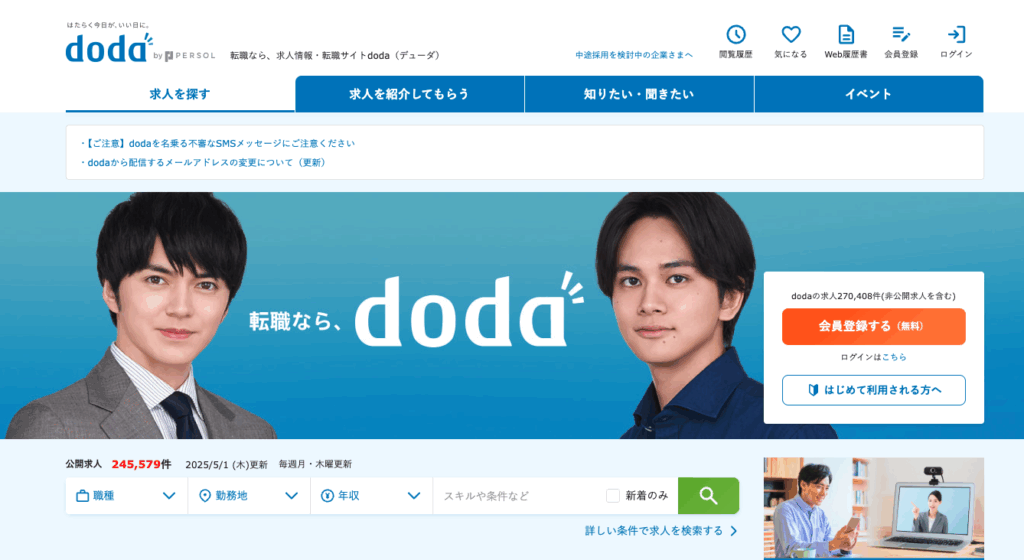Toggle the 新着のみ checkbox
This screenshot has width=1024, height=560.
point(613,495)
